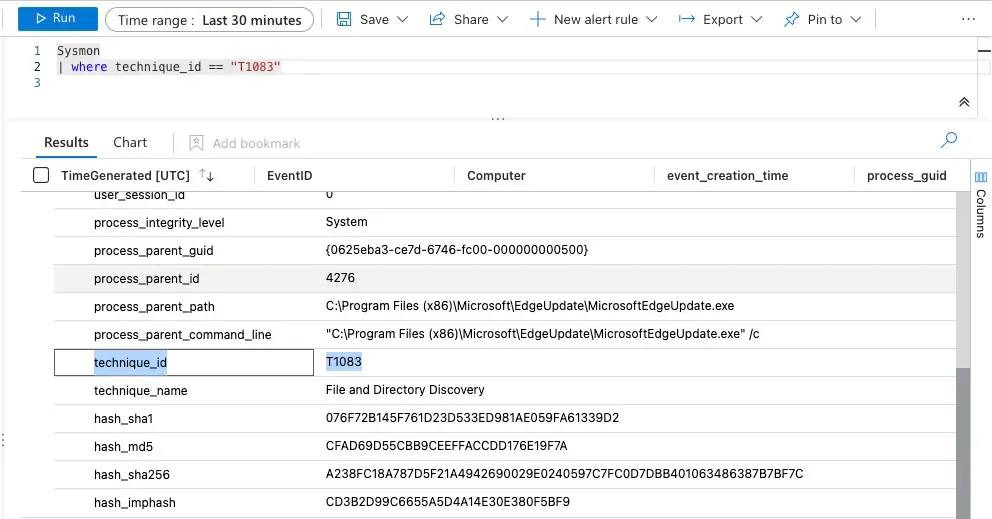Click the value 4276

(340, 277)
